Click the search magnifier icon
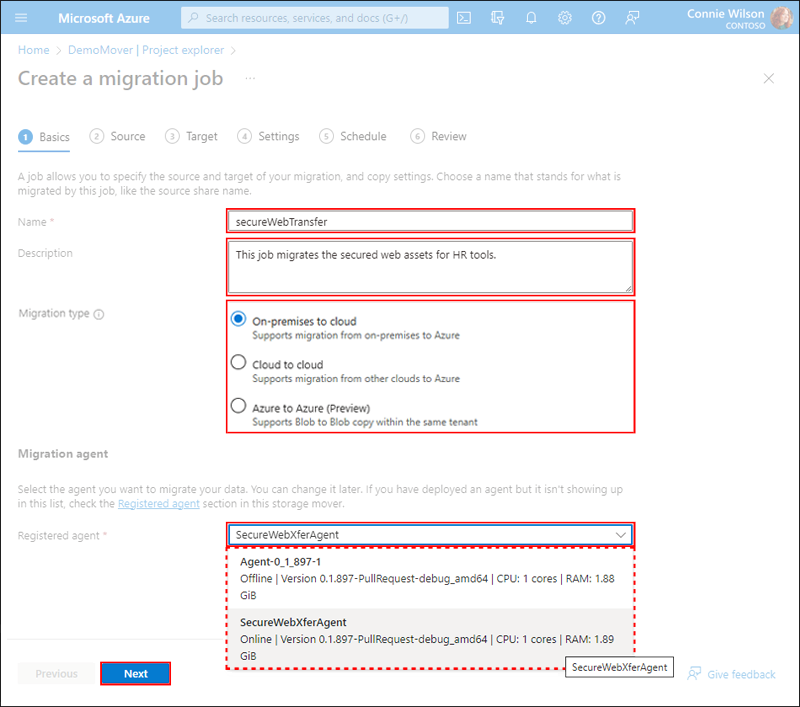Screen dimensions: 800x707 (x=193, y=18)
